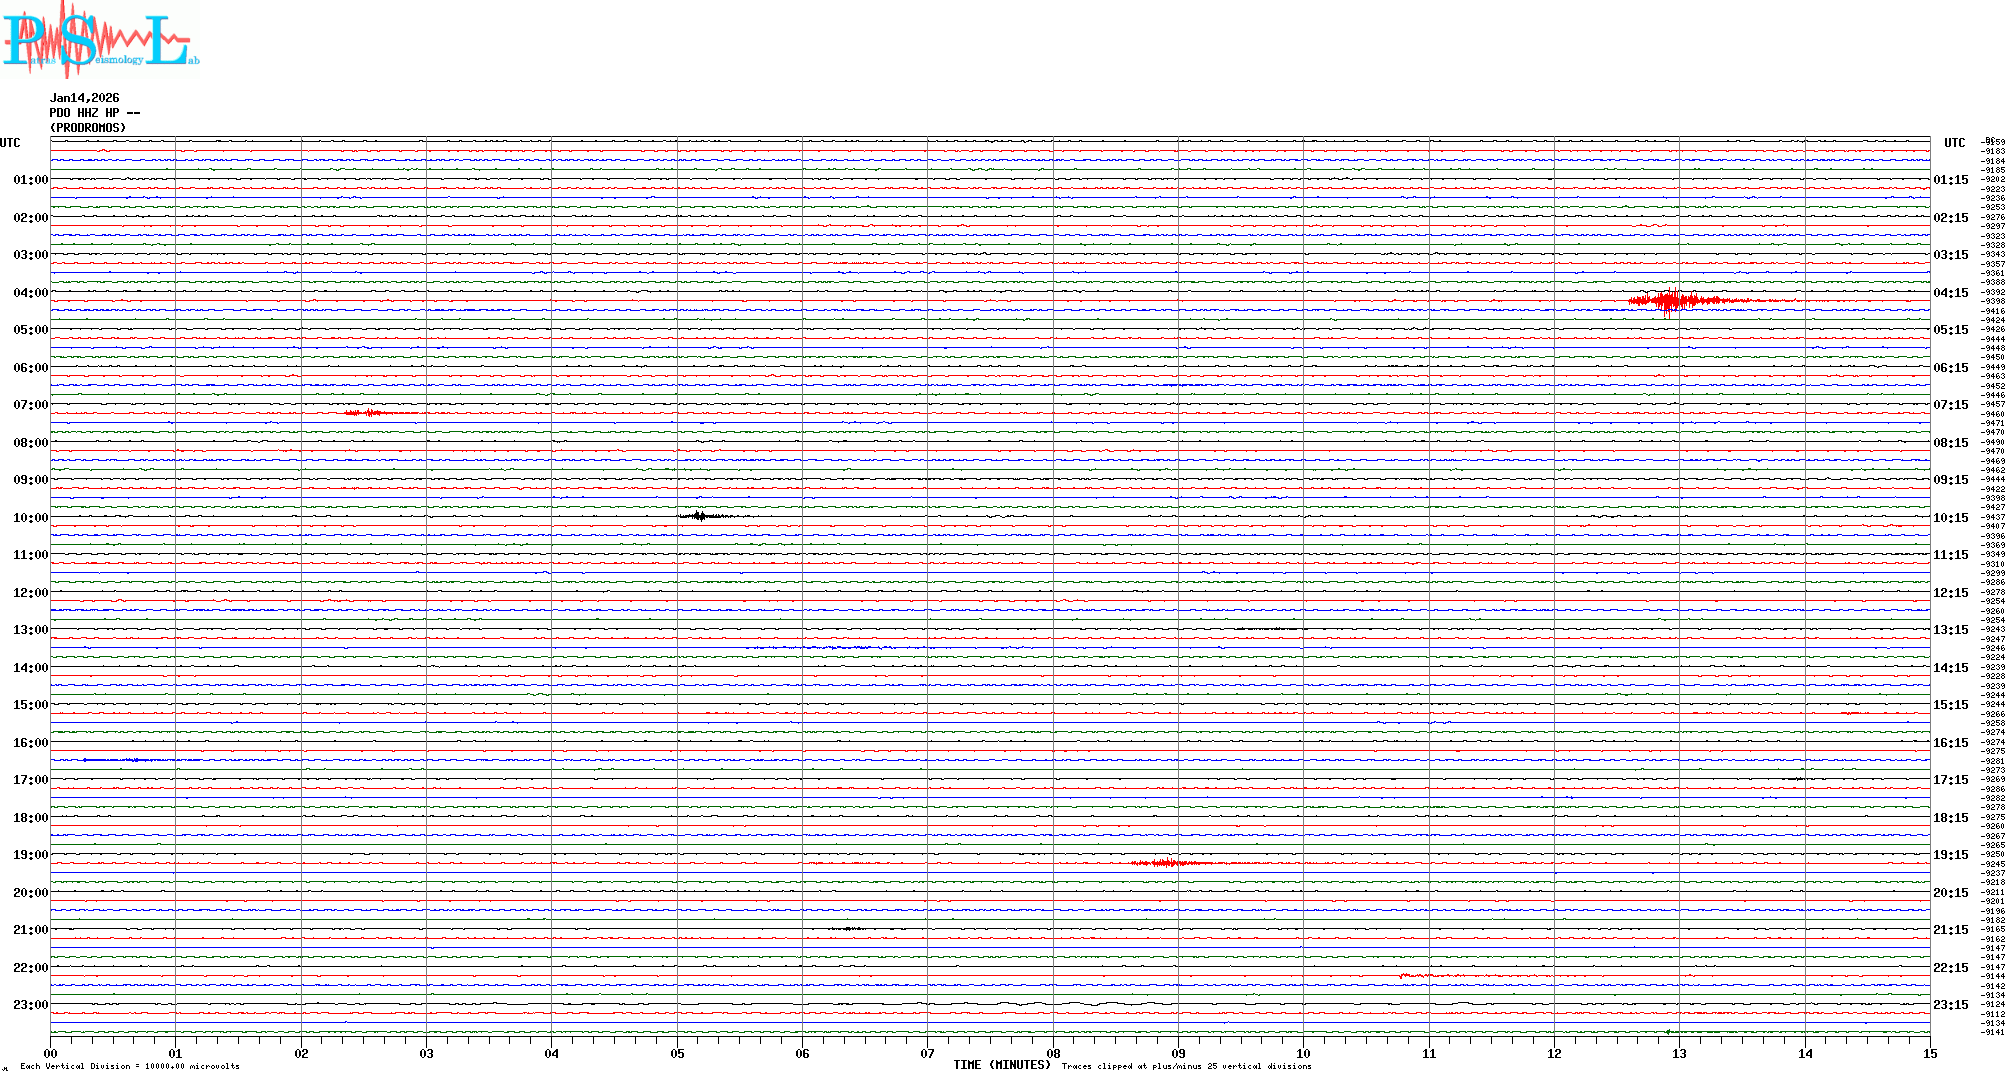Select the 19:15 label on right axis
The image size is (2010, 1080).
(1950, 855)
